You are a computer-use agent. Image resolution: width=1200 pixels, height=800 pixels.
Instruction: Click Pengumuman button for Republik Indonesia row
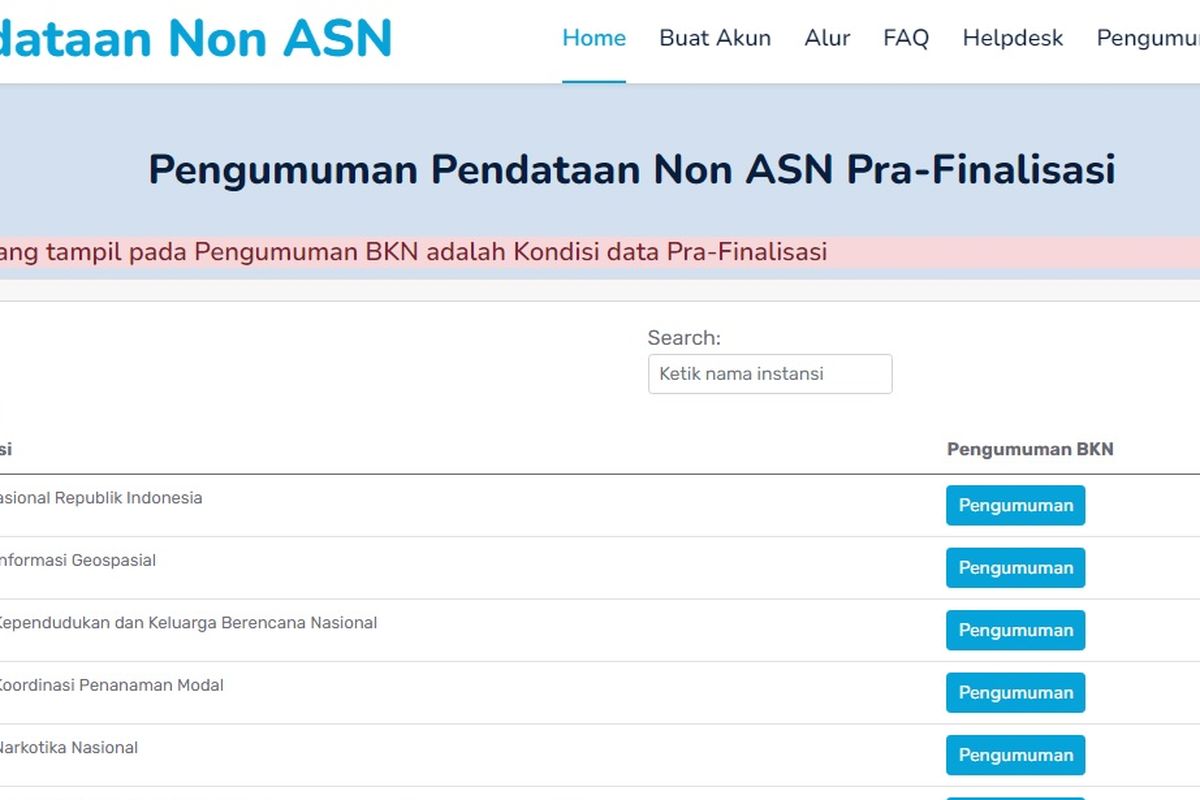(x=1015, y=506)
